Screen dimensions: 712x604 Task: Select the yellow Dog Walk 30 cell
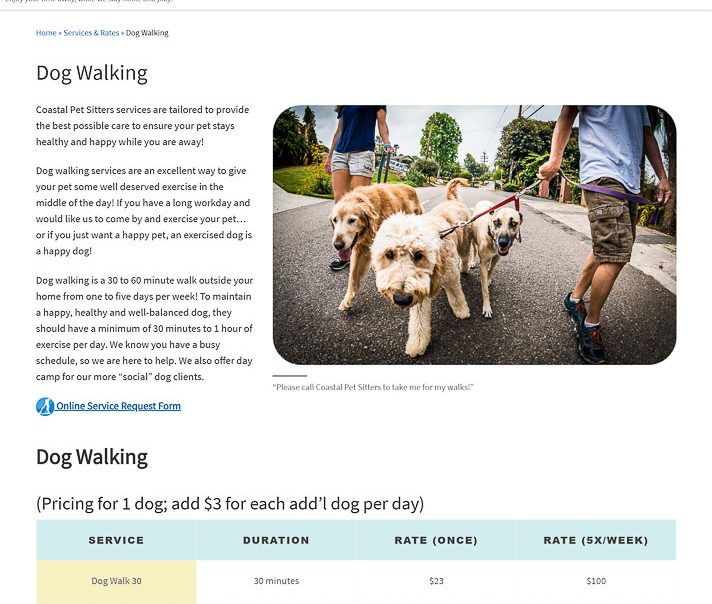[x=116, y=581]
